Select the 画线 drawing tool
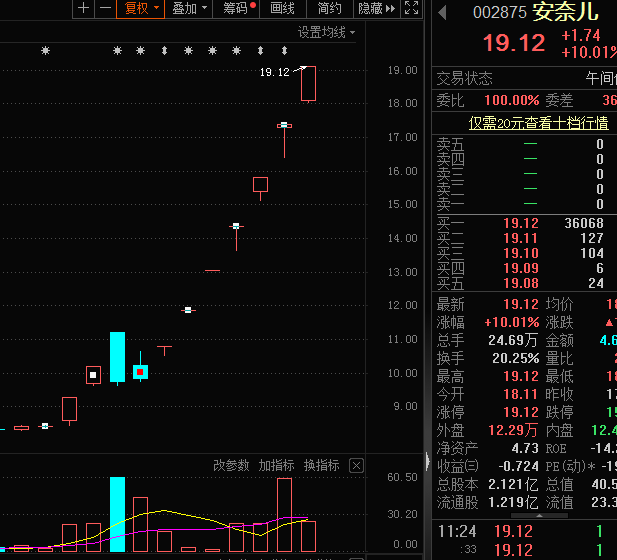Viewport: 617px width, 560px height. [283, 8]
